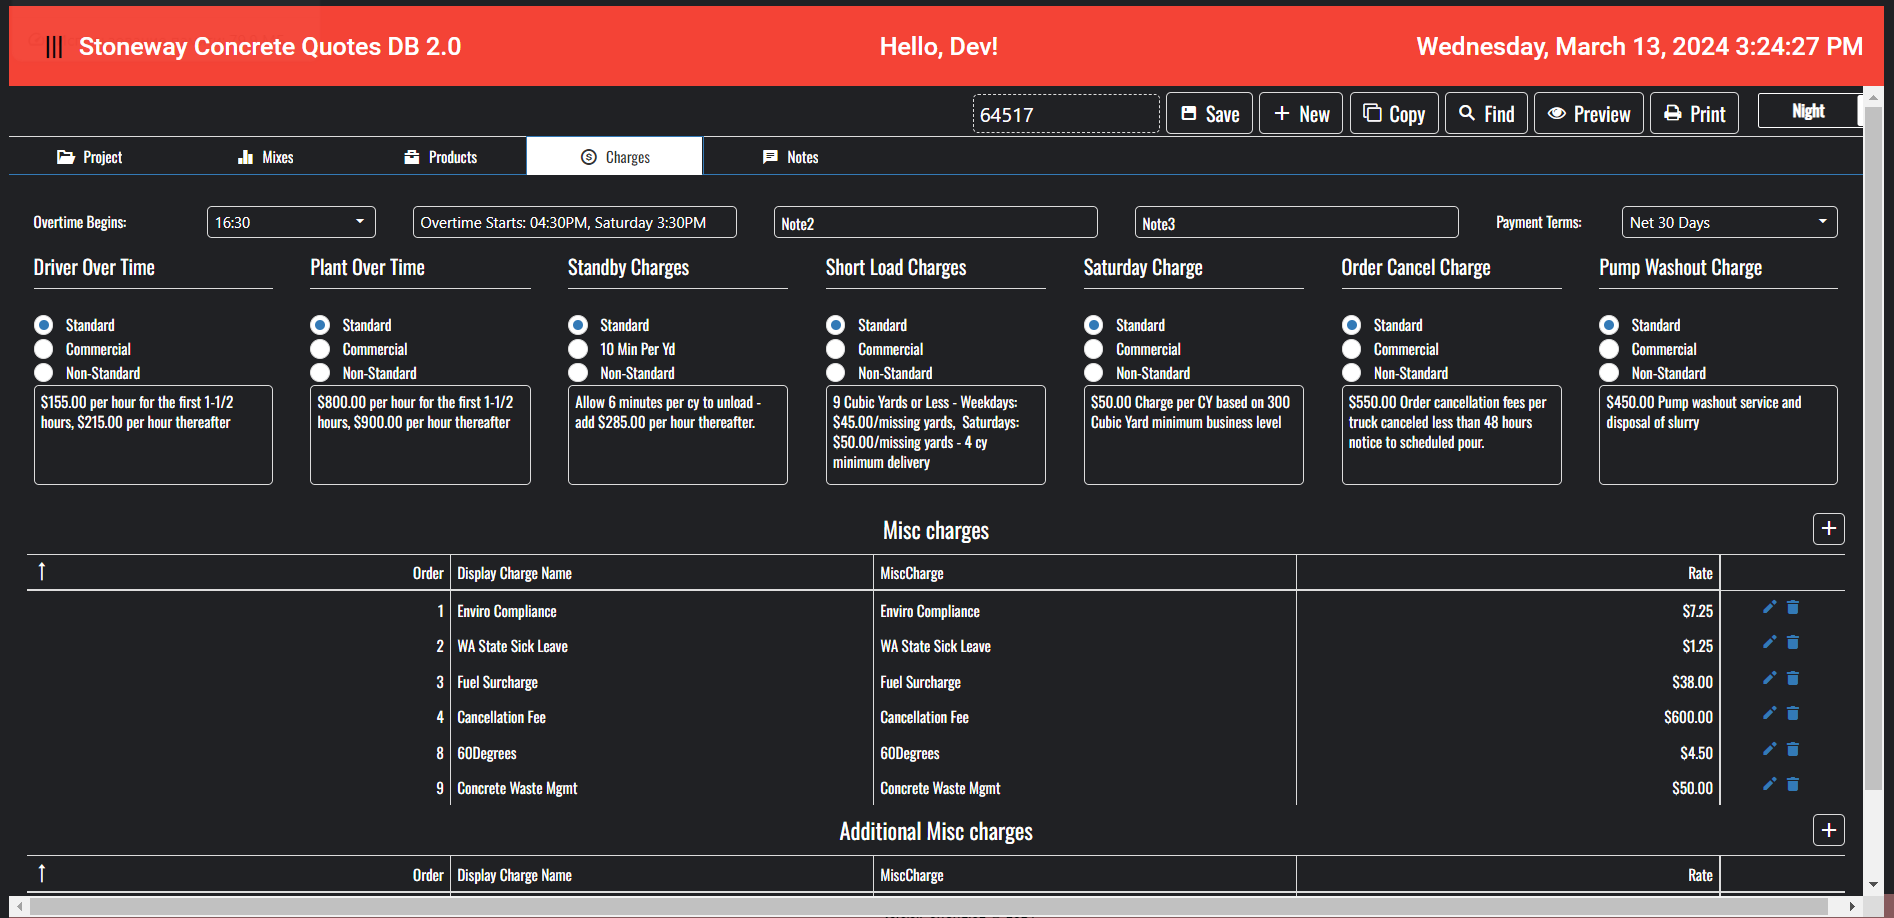Delete the 60Degrees charge row
The image size is (1894, 918).
click(x=1793, y=749)
